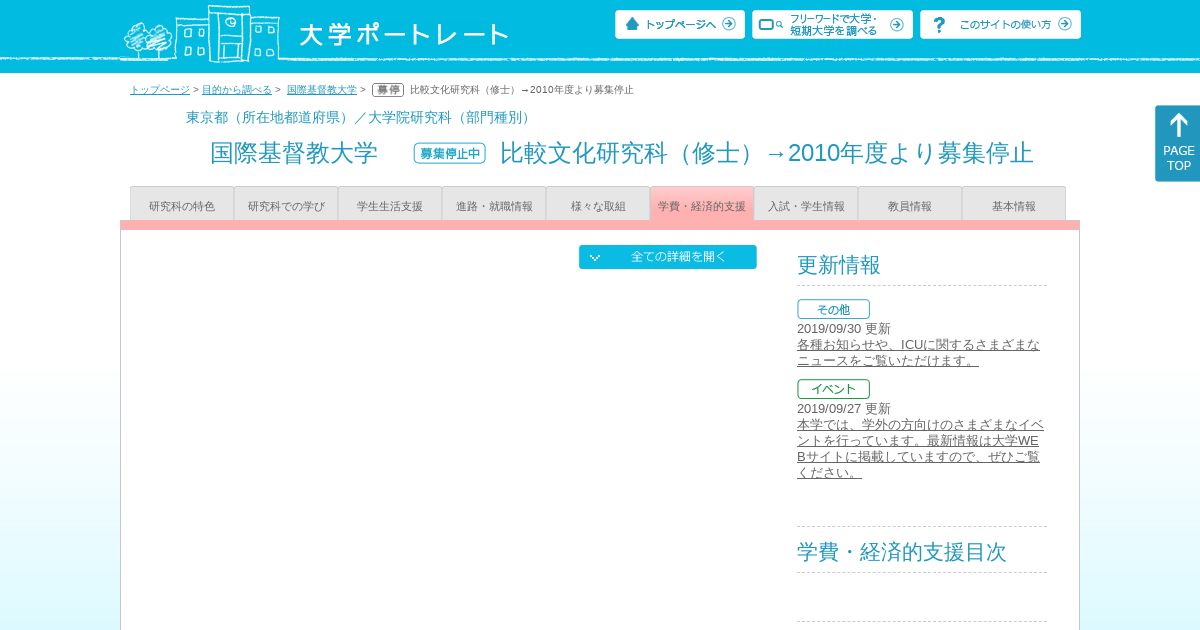Image resolution: width=1200 pixels, height=630 pixels.
Task: Click date text 2019/09/27 更新
Action: [844, 408]
